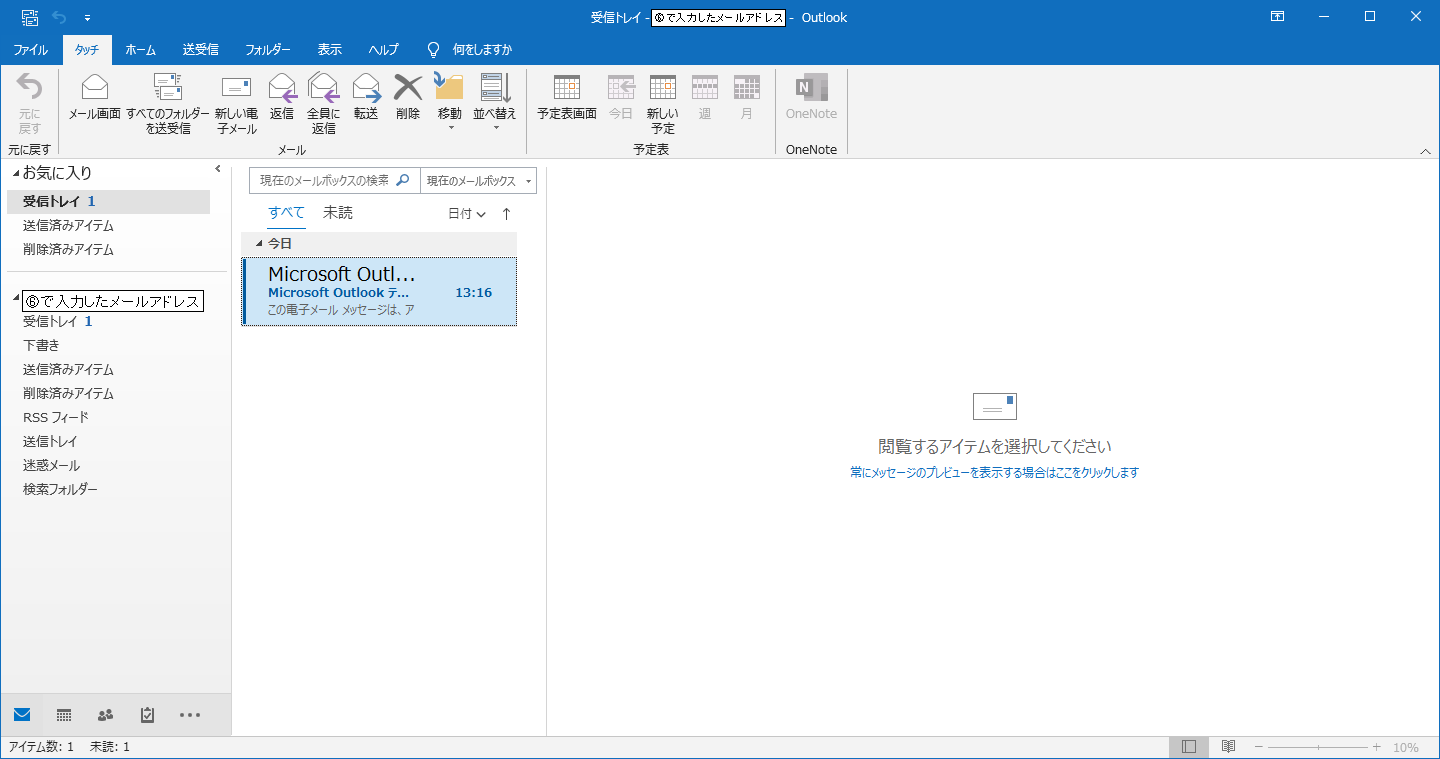This screenshot has height=759, width=1440.
Task: Open the 送受信 tab
Action: click(200, 50)
